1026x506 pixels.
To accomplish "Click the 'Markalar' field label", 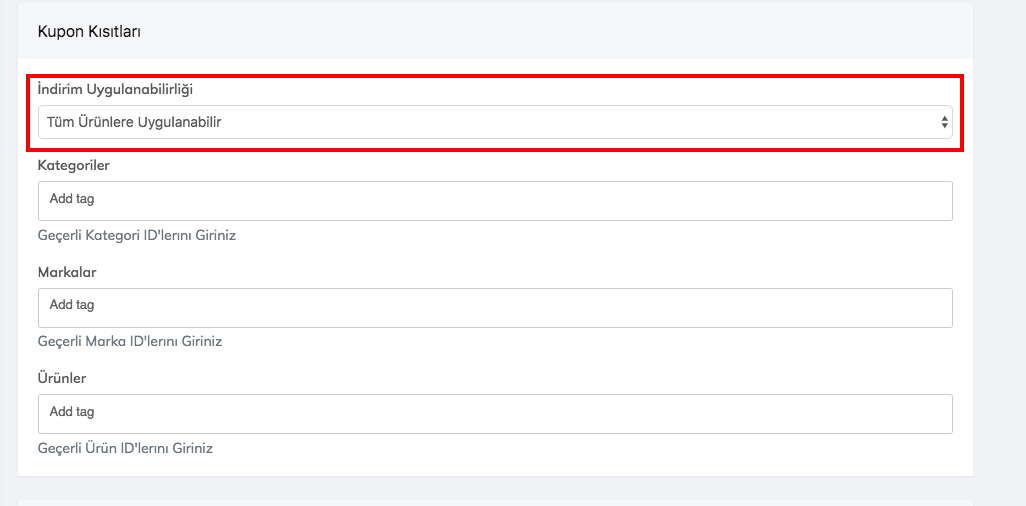I will (x=67, y=272).
